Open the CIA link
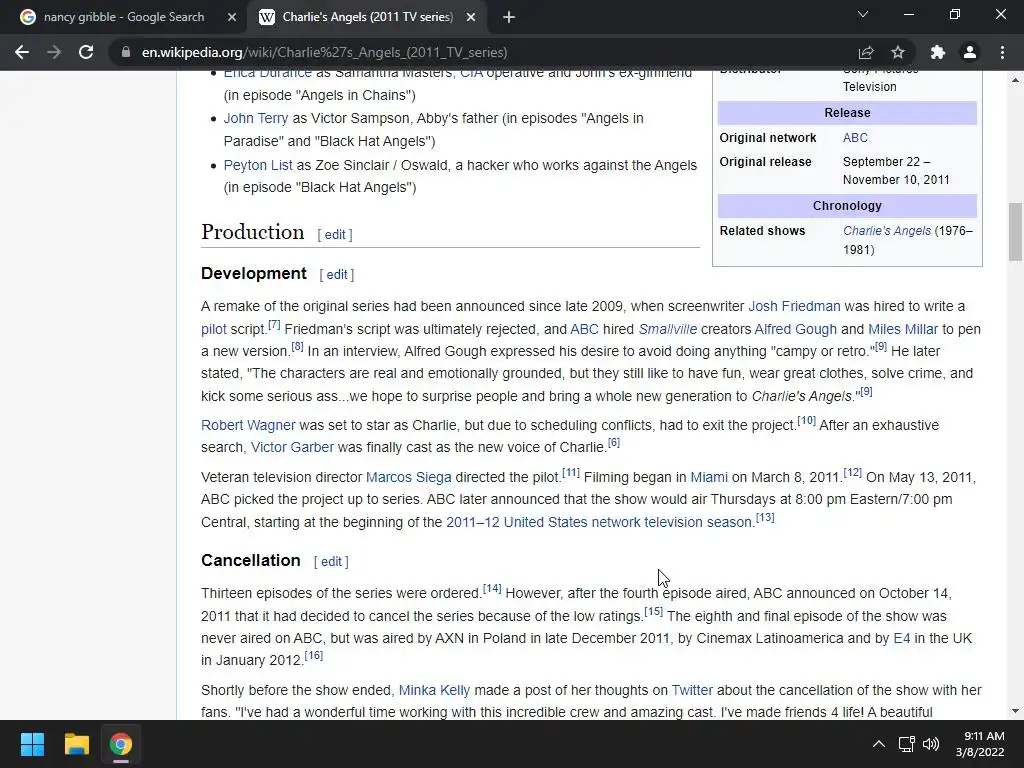1024x768 pixels. point(472,74)
